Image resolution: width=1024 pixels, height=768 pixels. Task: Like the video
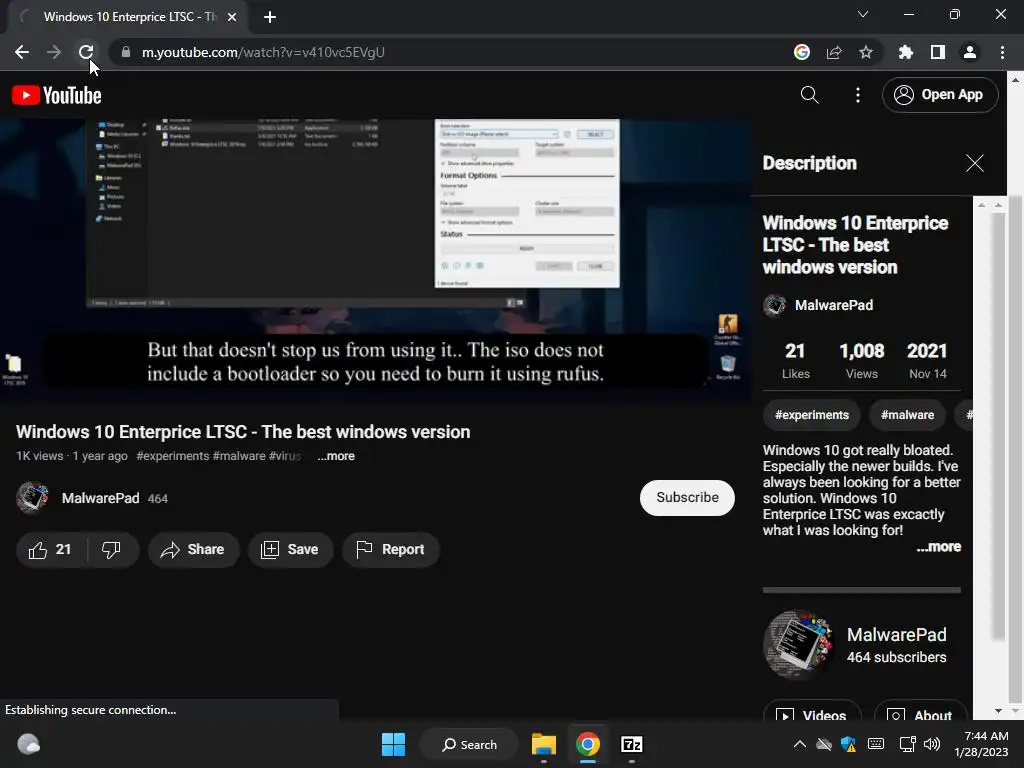point(51,550)
